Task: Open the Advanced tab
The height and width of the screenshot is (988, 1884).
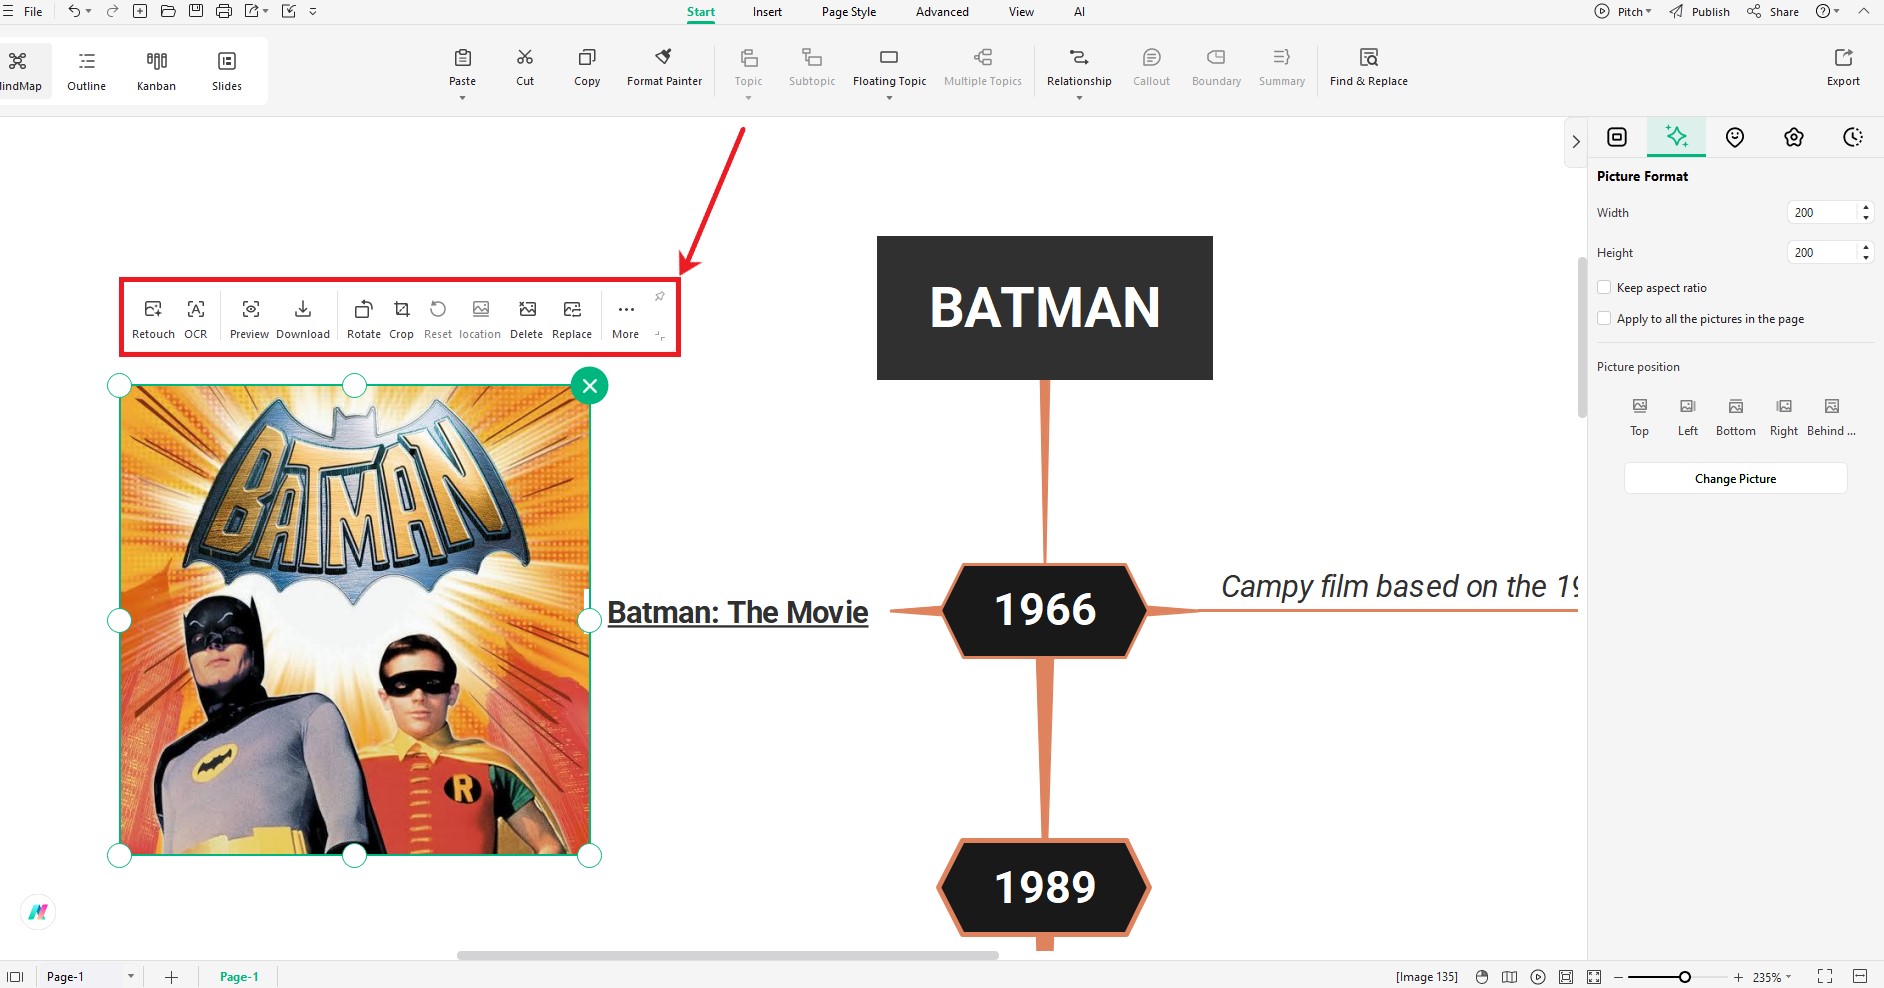Action: (942, 12)
